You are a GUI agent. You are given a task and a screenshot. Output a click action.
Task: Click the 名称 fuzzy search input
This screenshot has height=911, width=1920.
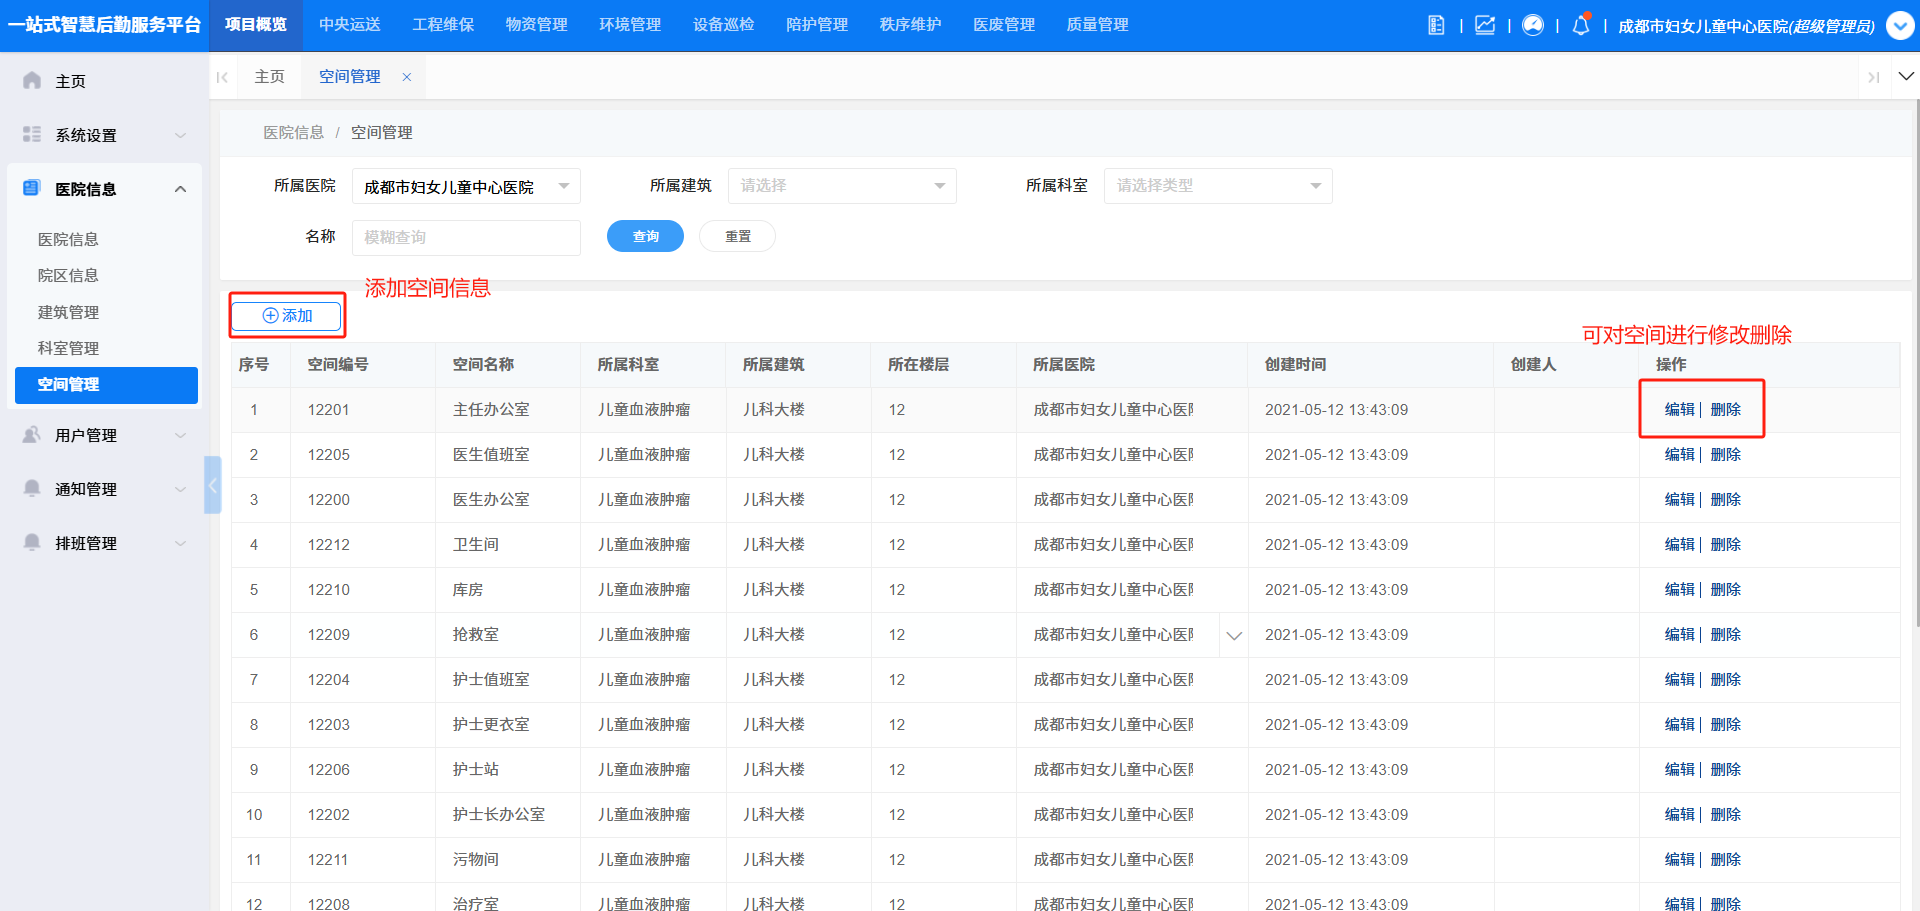point(466,237)
